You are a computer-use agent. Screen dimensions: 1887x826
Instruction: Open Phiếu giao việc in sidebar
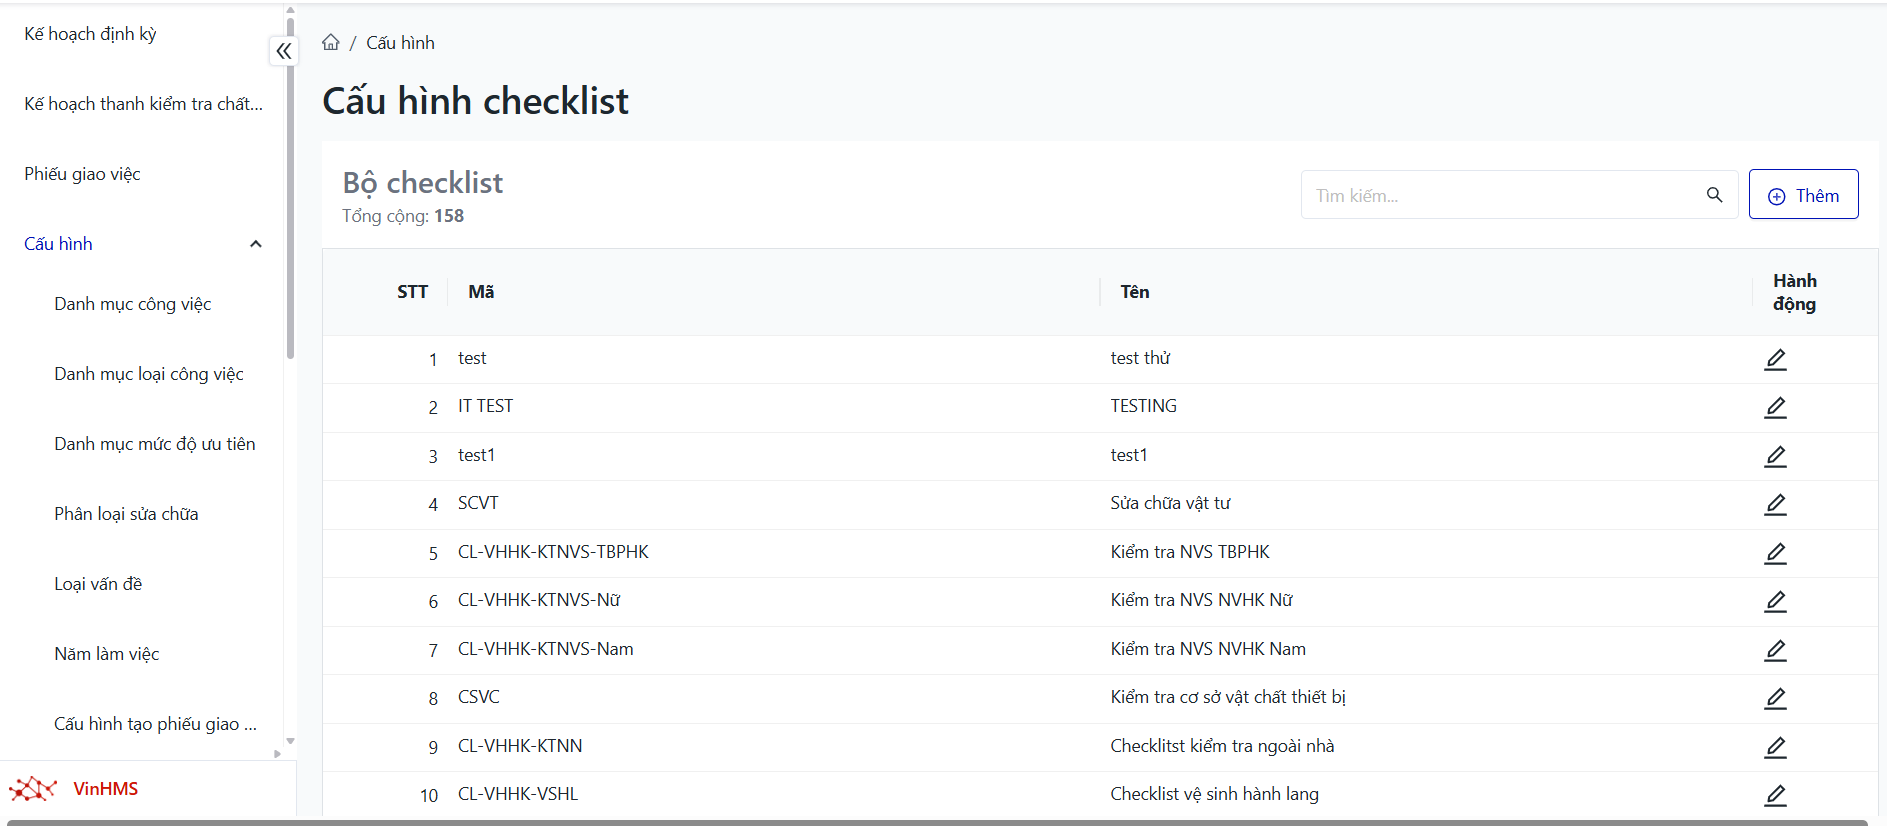[x=82, y=174]
